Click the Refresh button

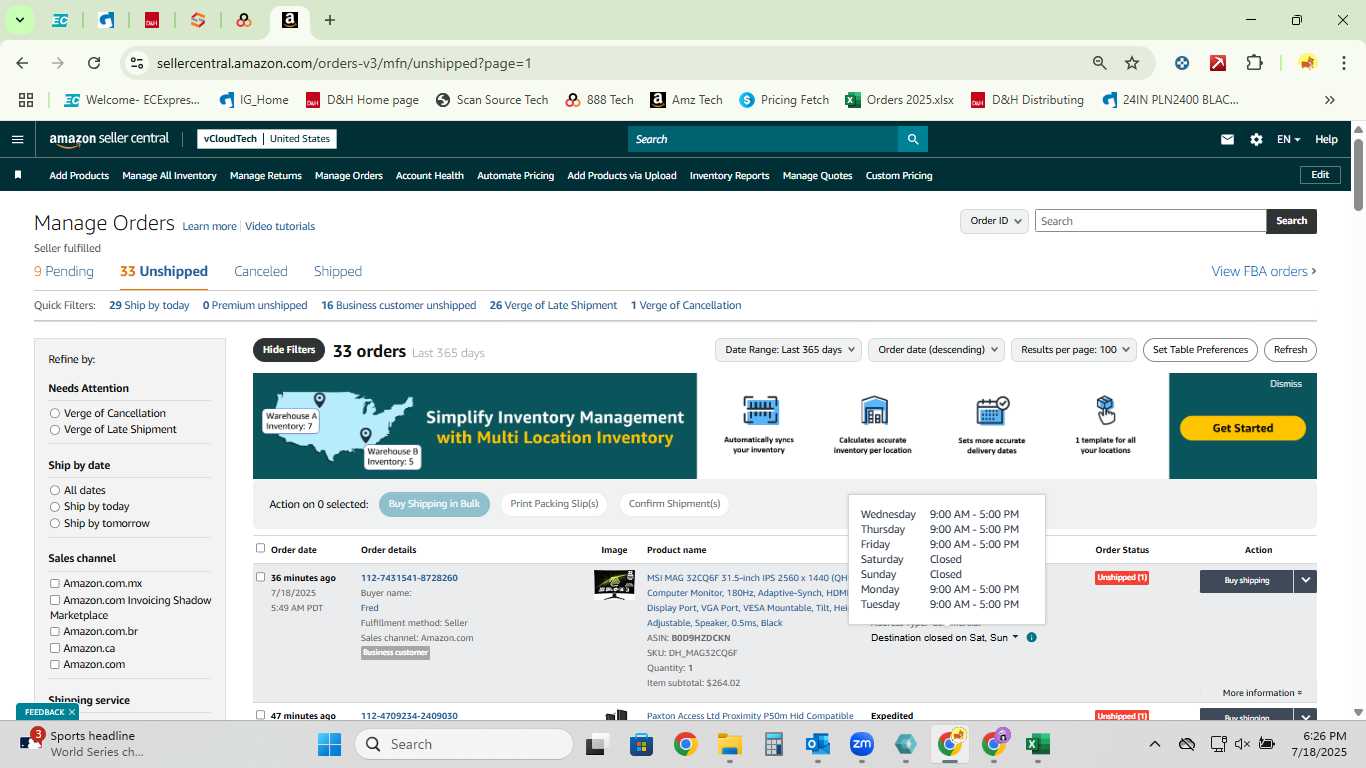tap(1290, 350)
